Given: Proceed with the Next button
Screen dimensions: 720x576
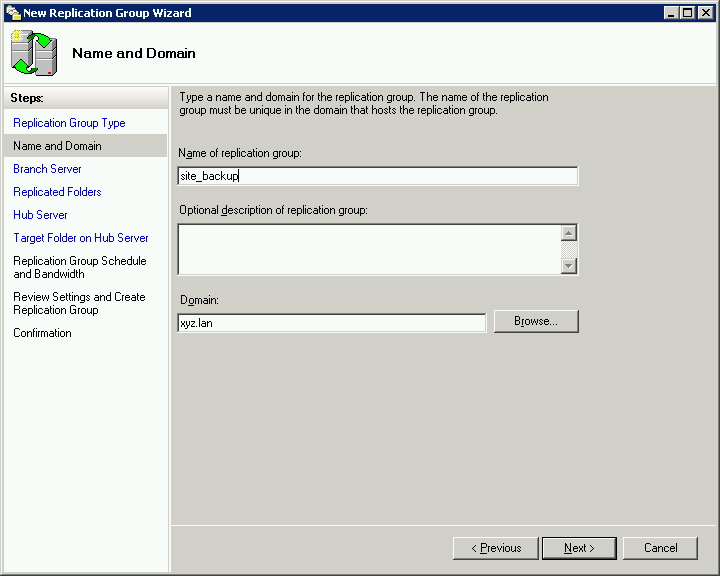Looking at the screenshot, I should tap(579, 548).
